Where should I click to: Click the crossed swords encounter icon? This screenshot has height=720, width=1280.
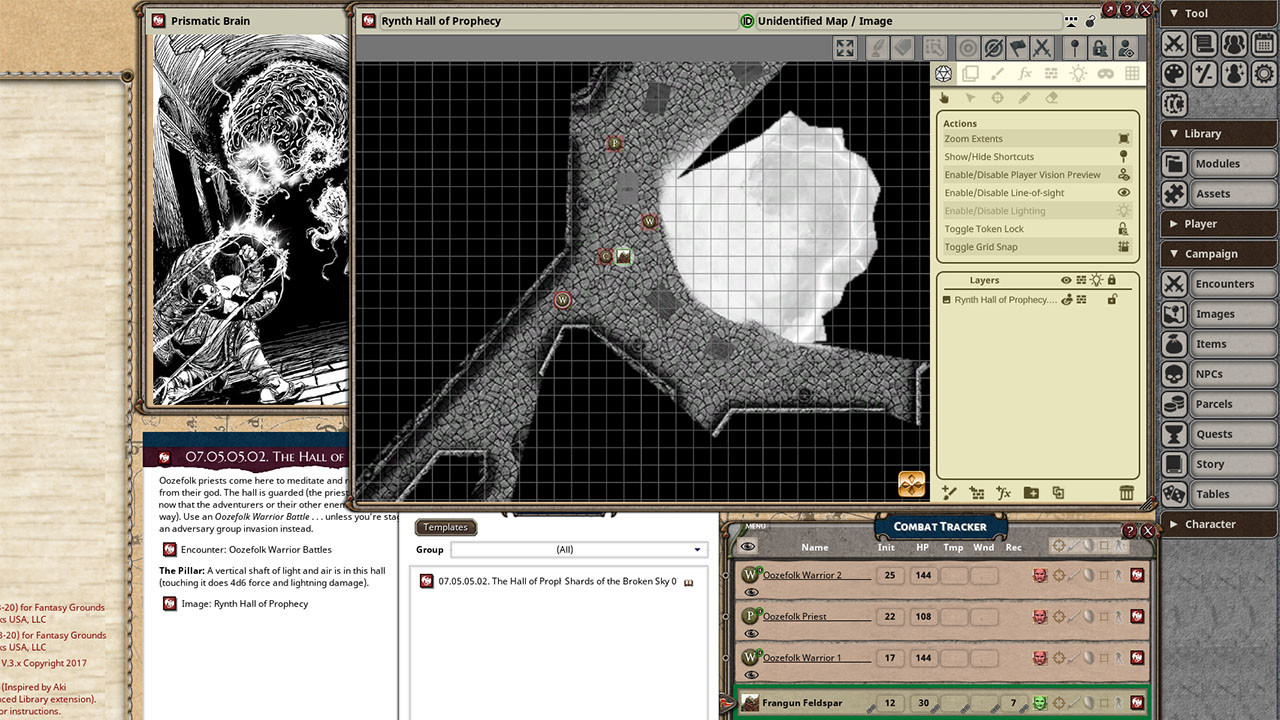[1044, 47]
